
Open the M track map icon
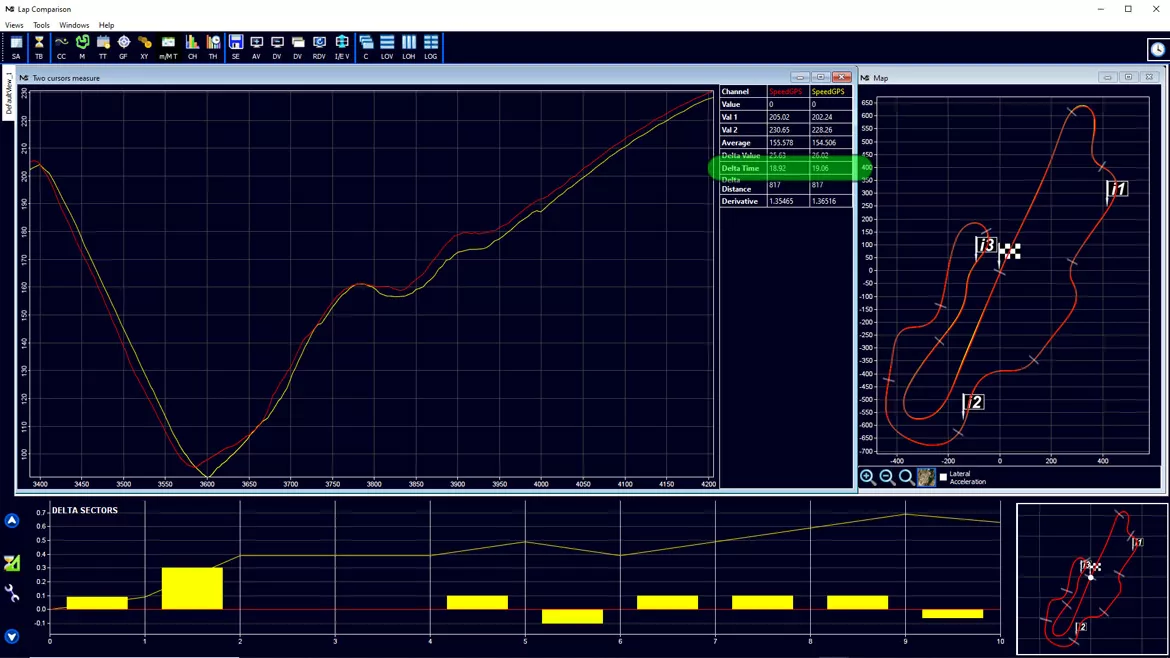click(x=82, y=47)
